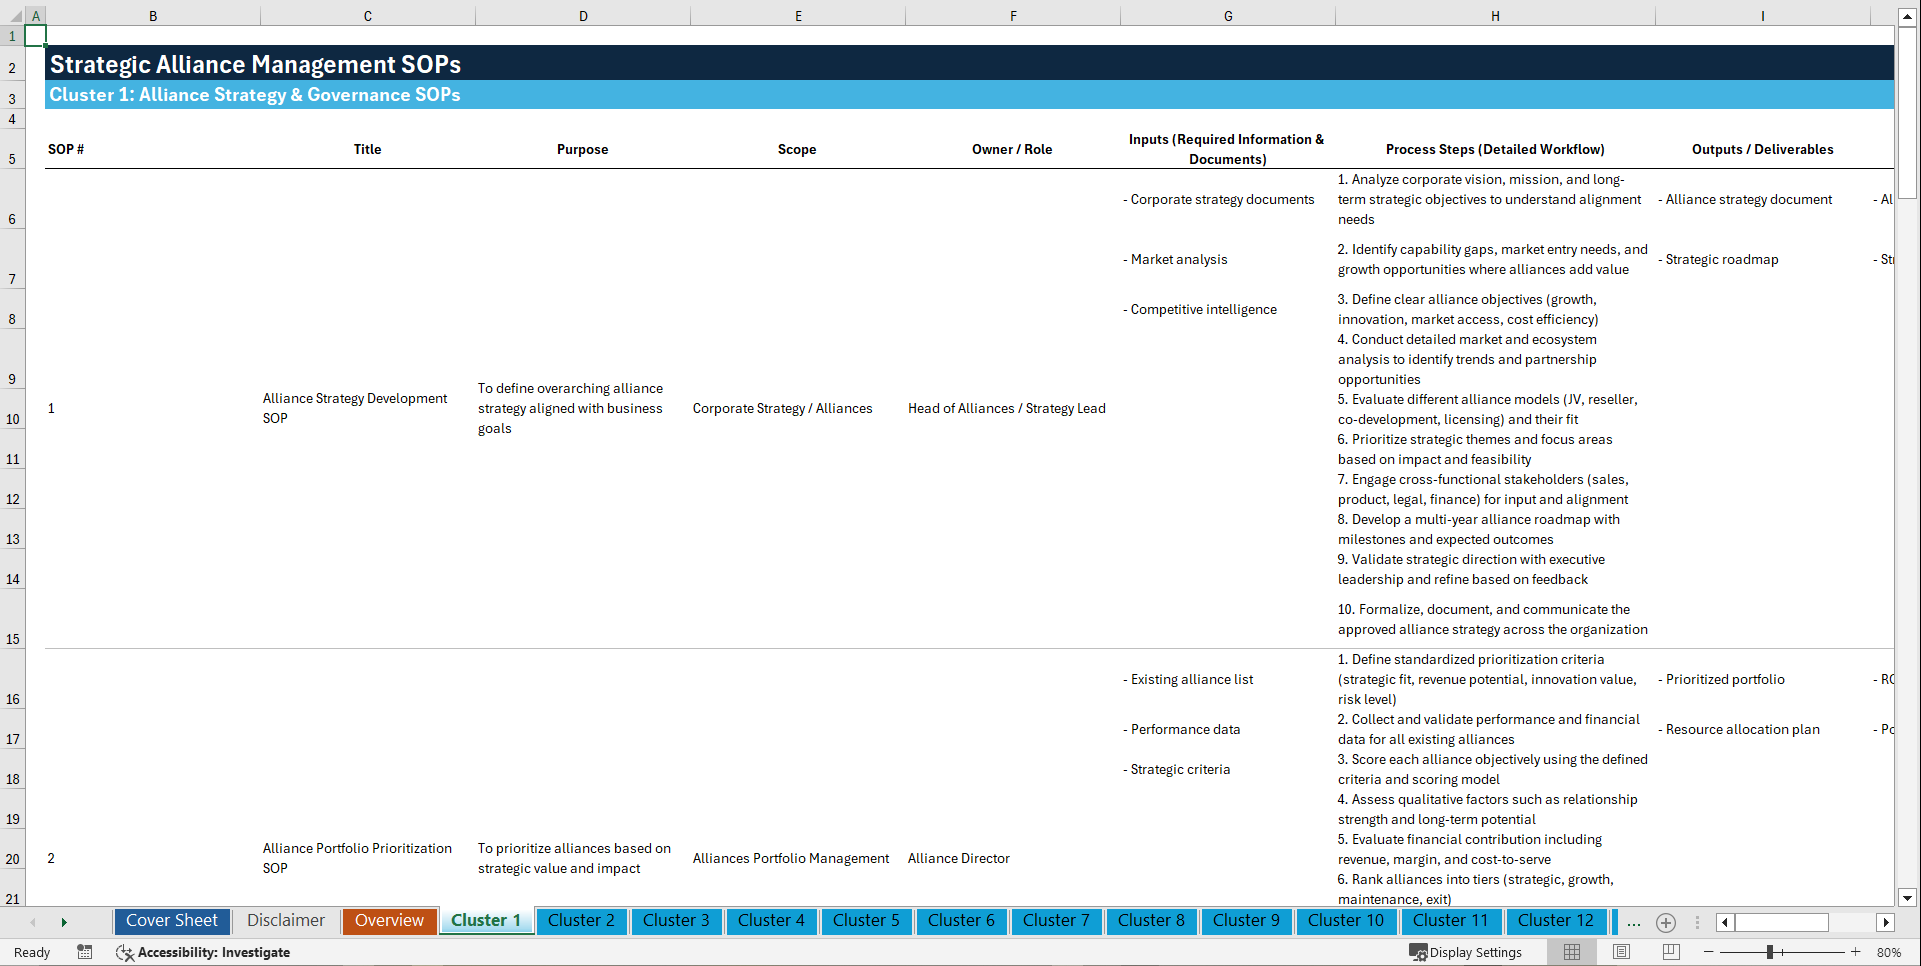Open the Disclaimer sheet

point(285,921)
